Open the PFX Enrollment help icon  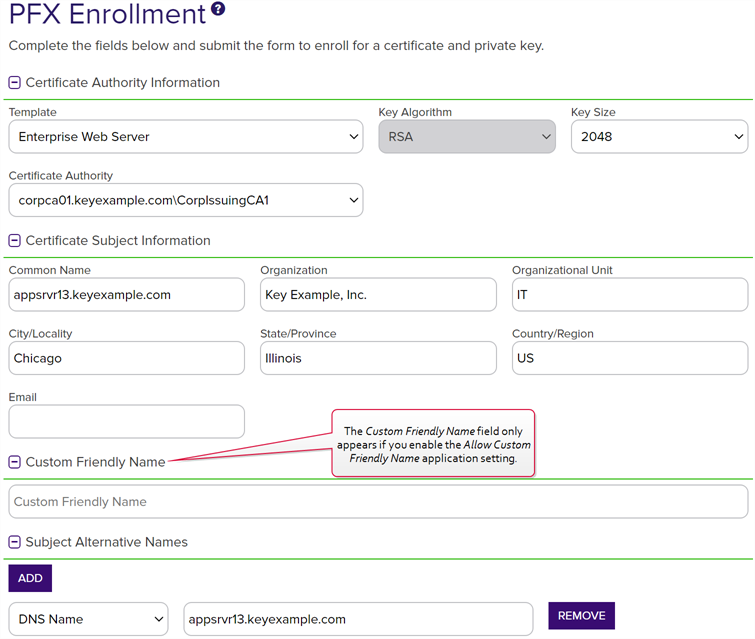click(x=218, y=9)
